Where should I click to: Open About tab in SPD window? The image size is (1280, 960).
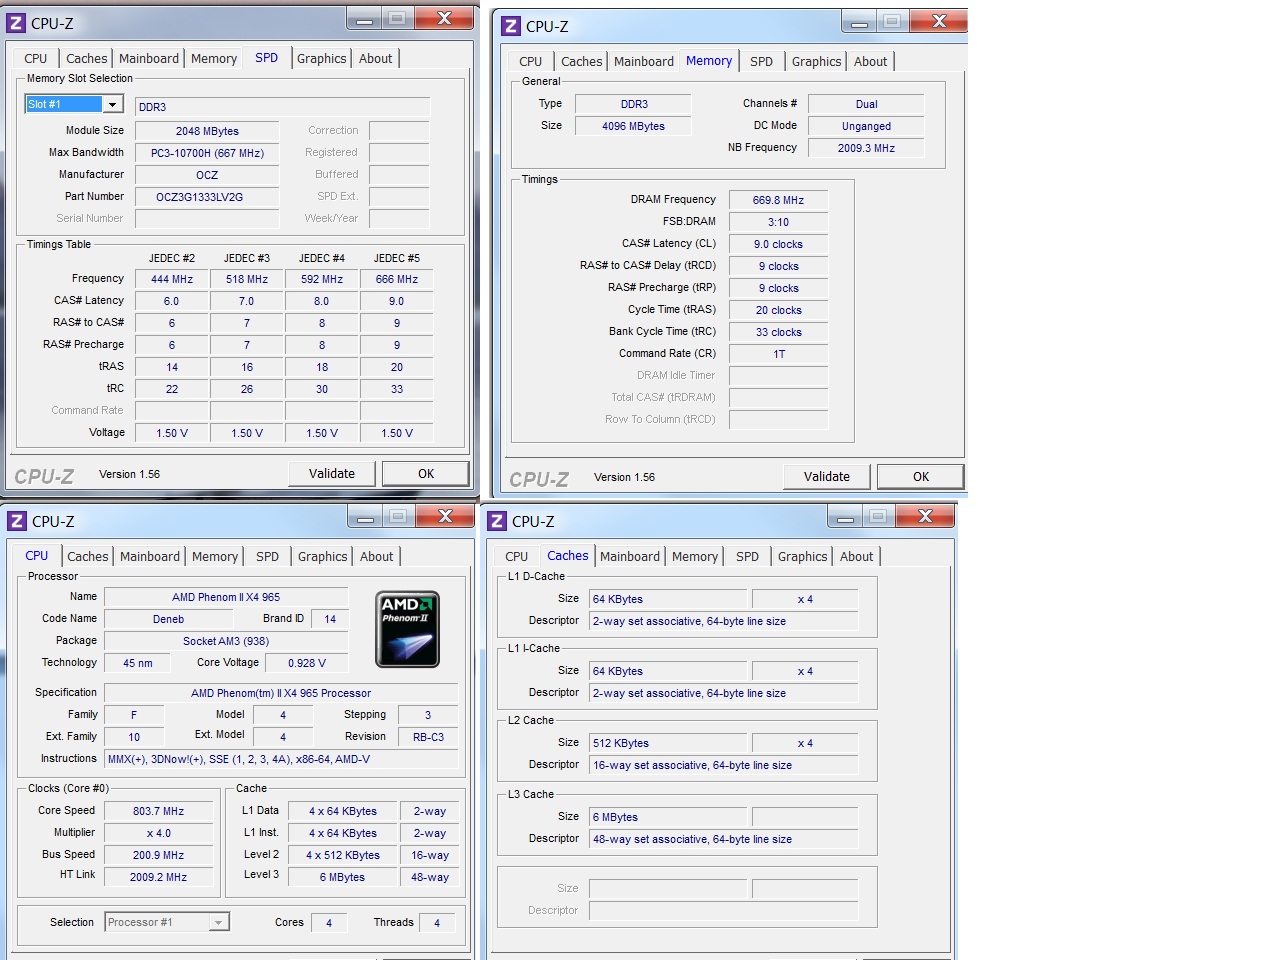(376, 58)
